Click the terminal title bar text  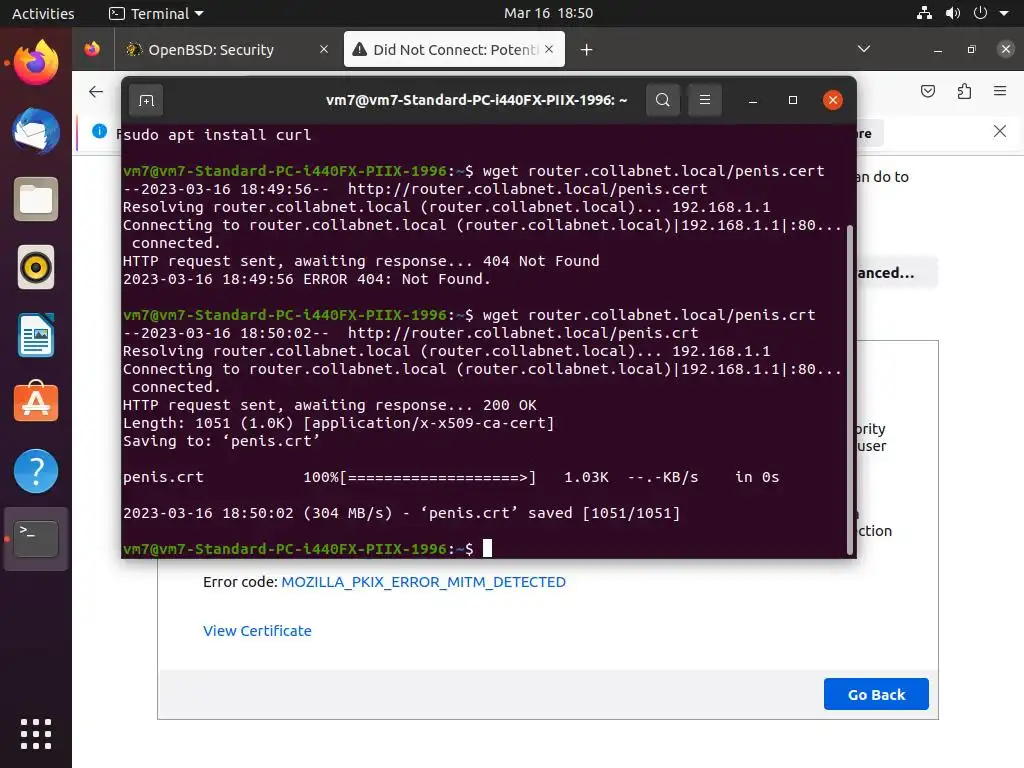tap(476, 100)
